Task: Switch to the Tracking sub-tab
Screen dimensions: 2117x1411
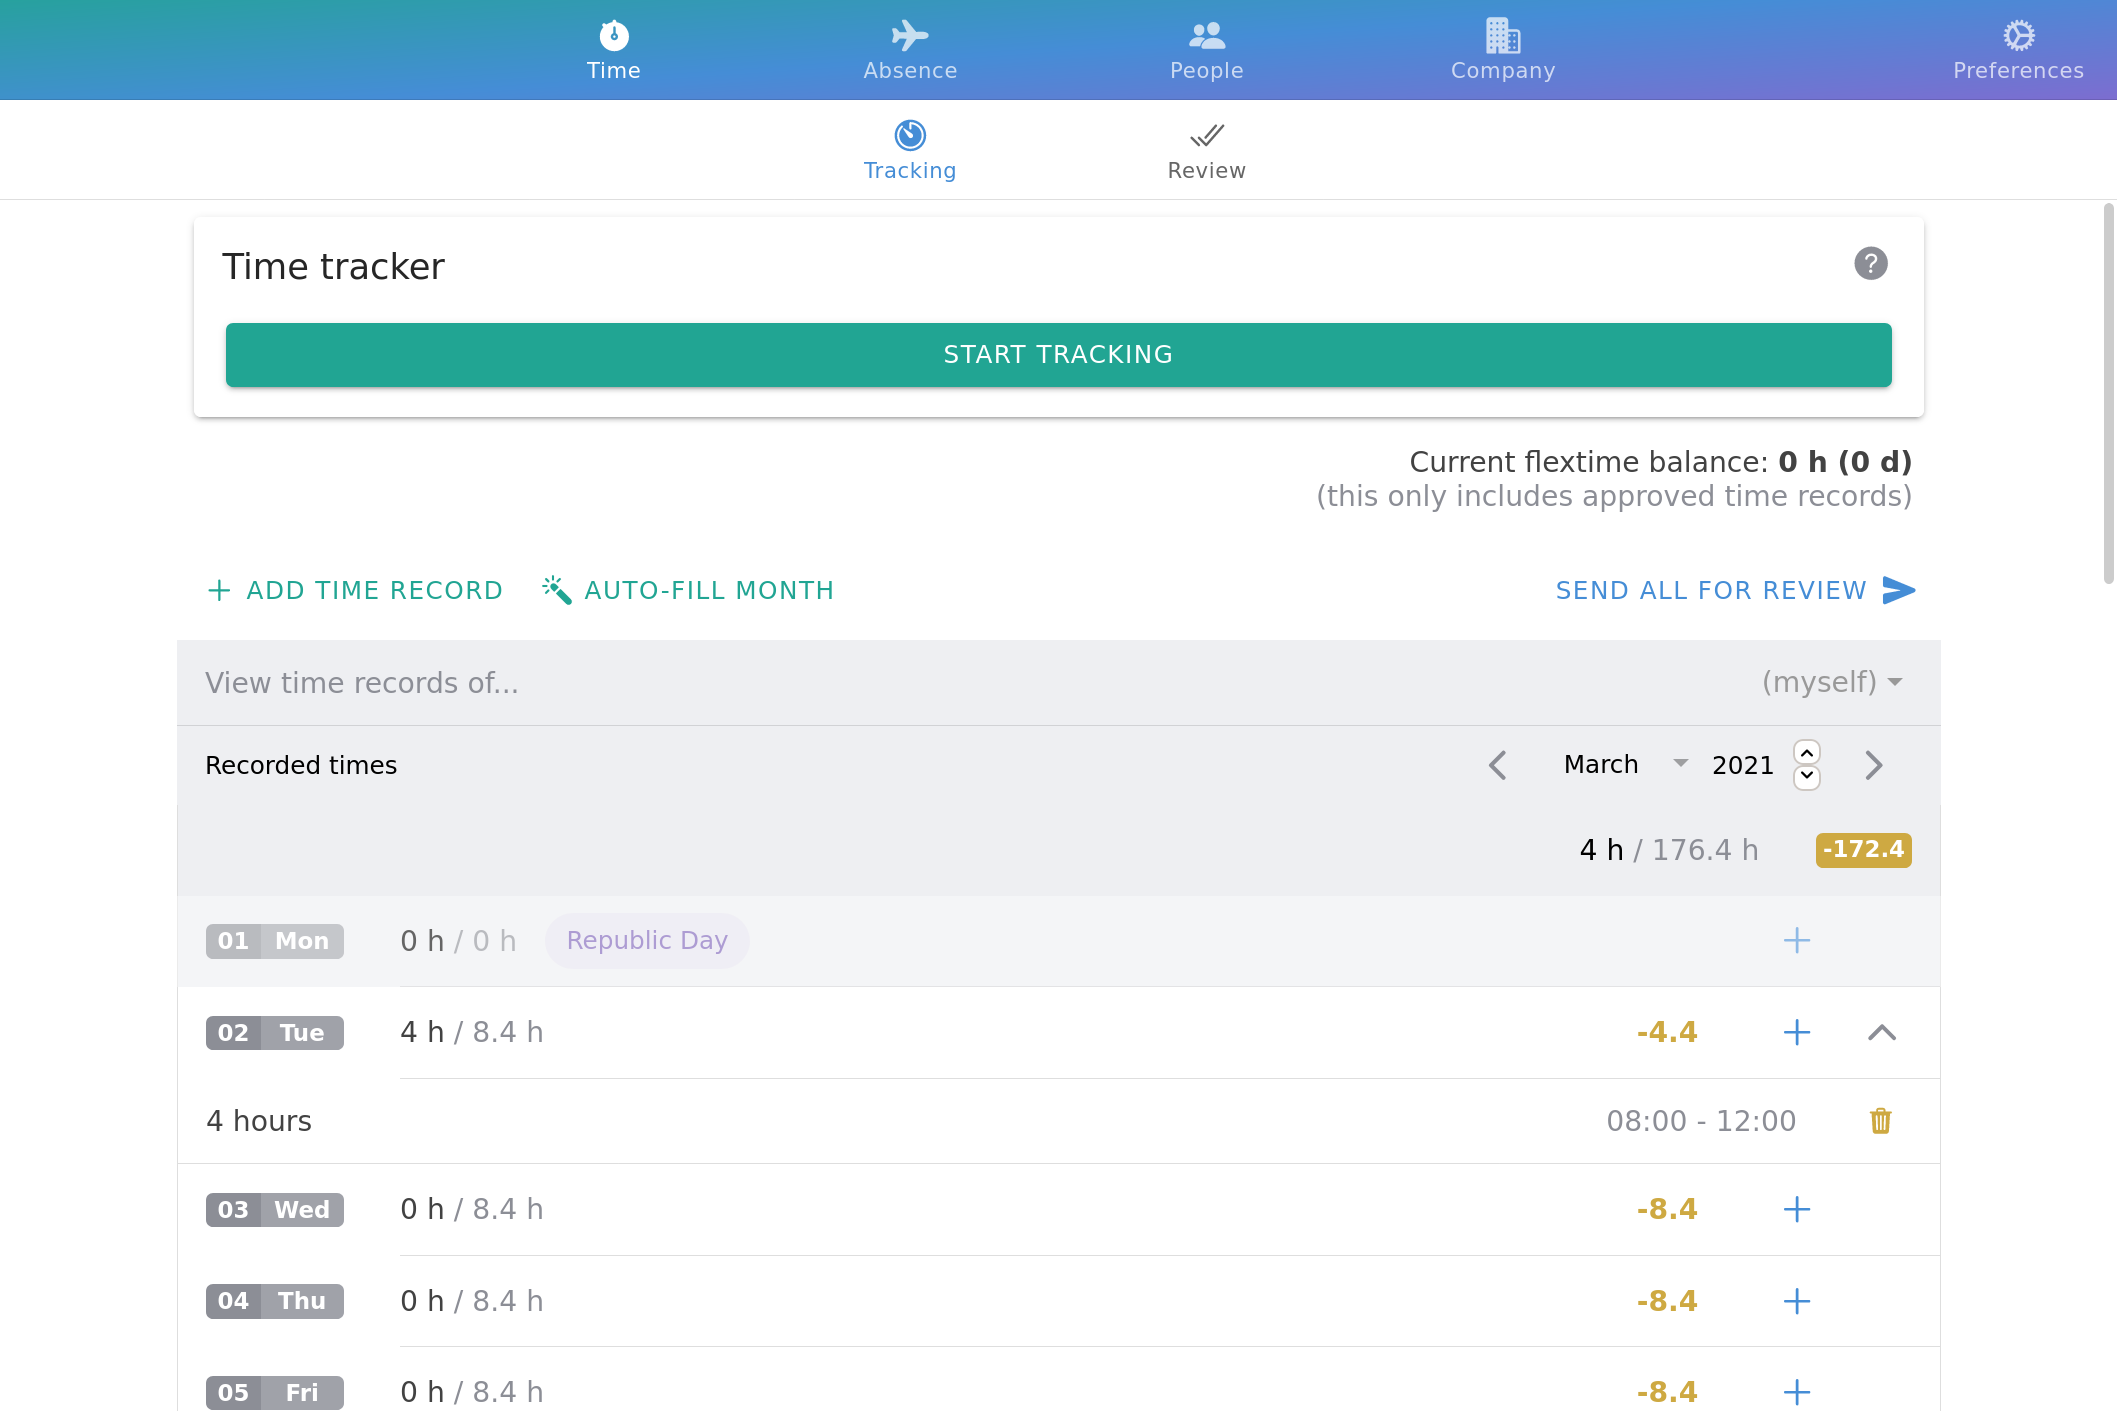Action: click(910, 150)
